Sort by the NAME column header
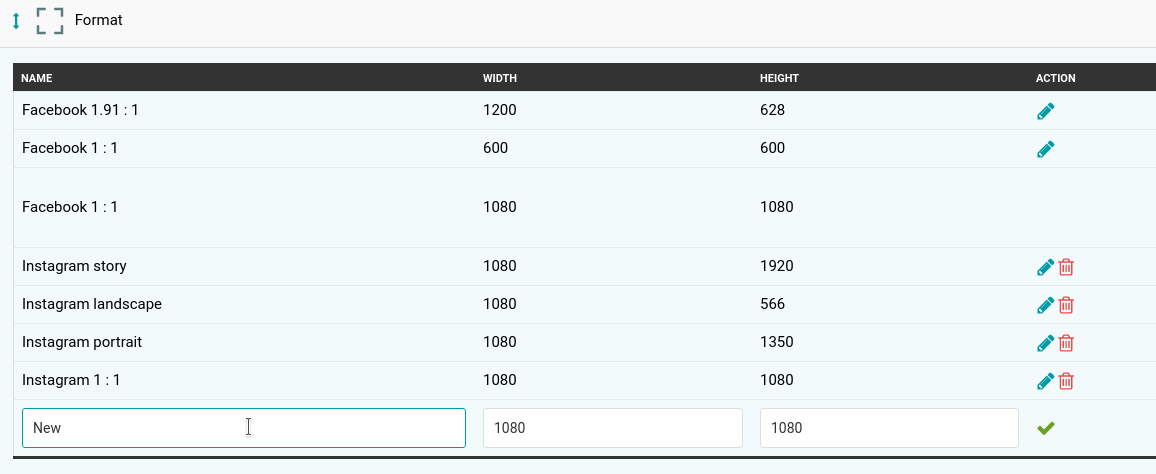This screenshot has width=1156, height=474. 36,78
